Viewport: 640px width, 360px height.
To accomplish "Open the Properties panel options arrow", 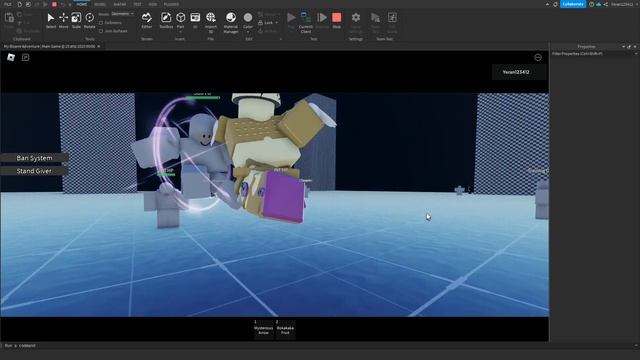I will tap(623, 47).
